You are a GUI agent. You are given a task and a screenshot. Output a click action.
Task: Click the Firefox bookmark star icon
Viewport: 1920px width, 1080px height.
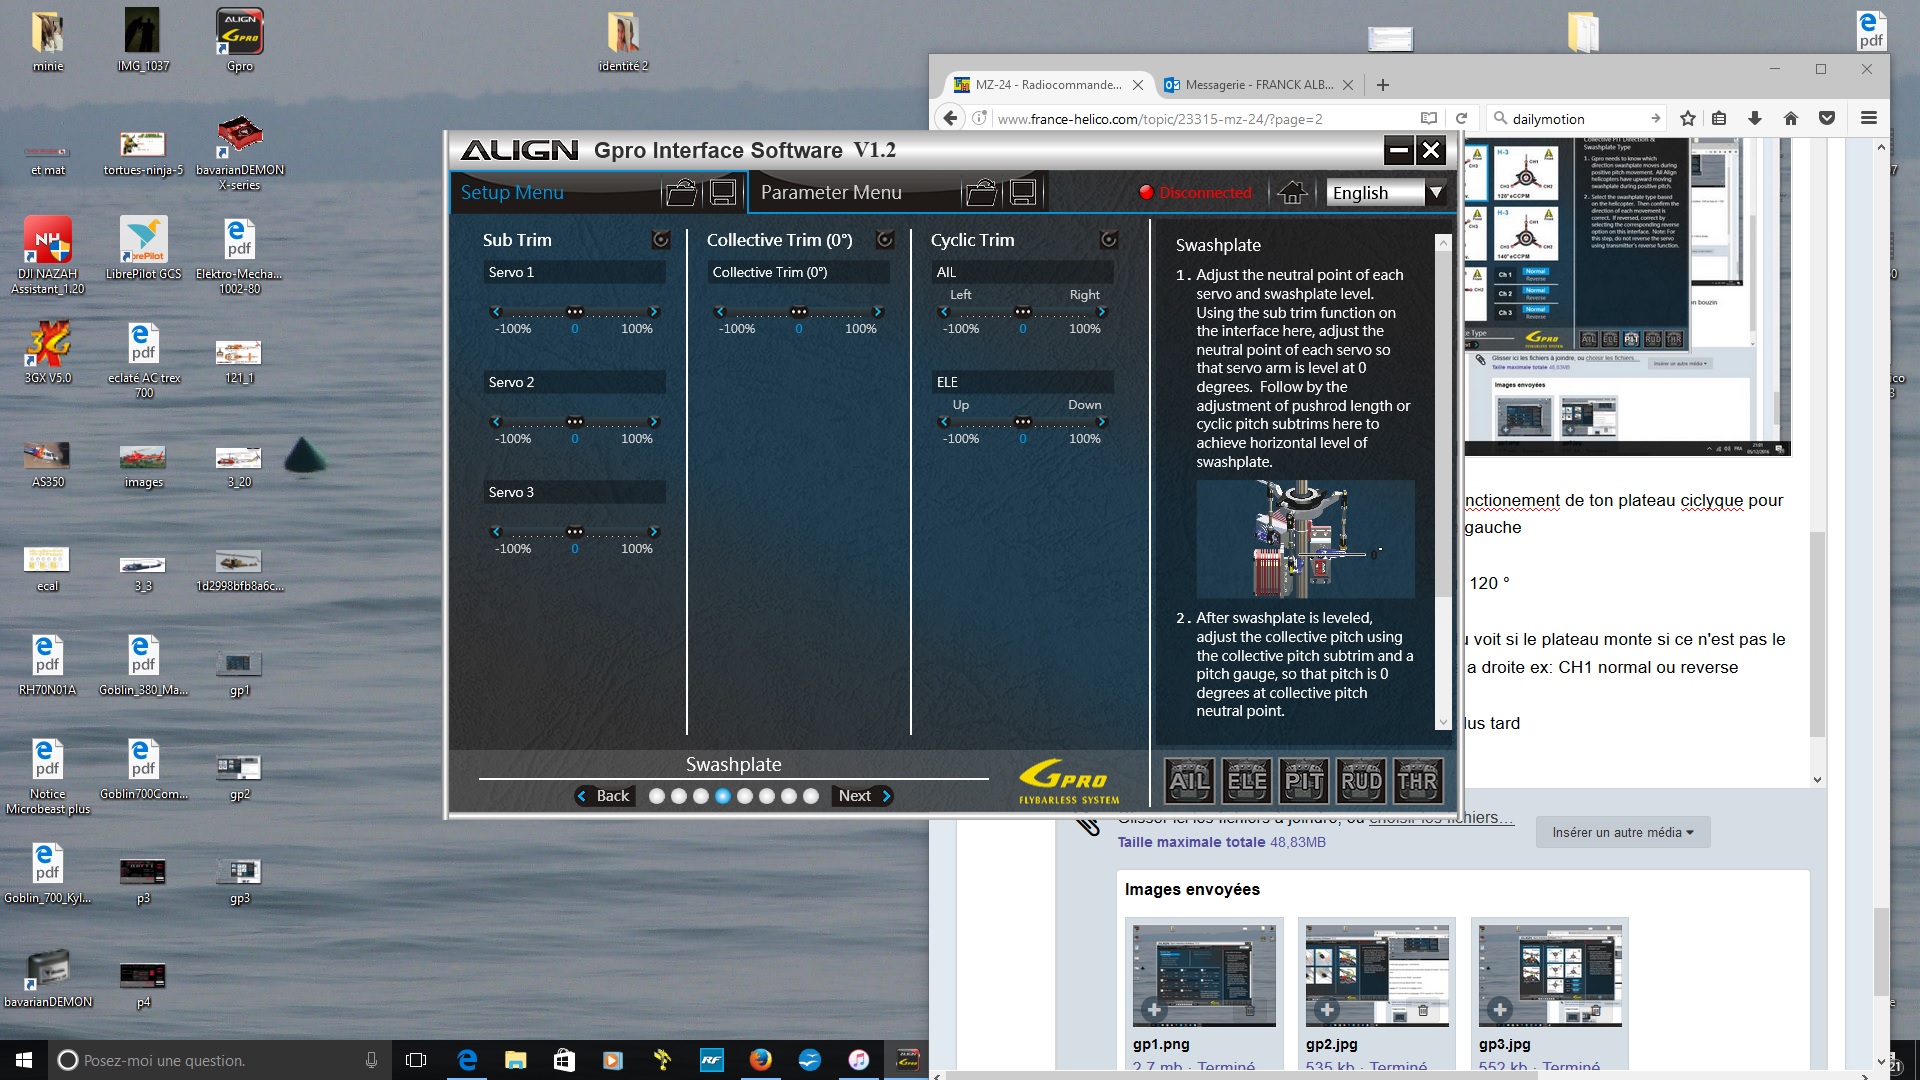(1688, 118)
